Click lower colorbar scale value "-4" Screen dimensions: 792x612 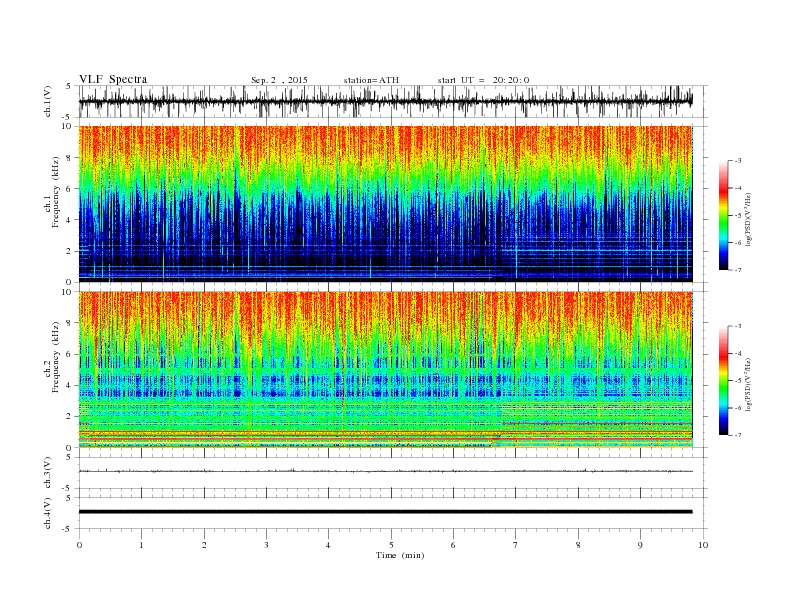pos(738,353)
